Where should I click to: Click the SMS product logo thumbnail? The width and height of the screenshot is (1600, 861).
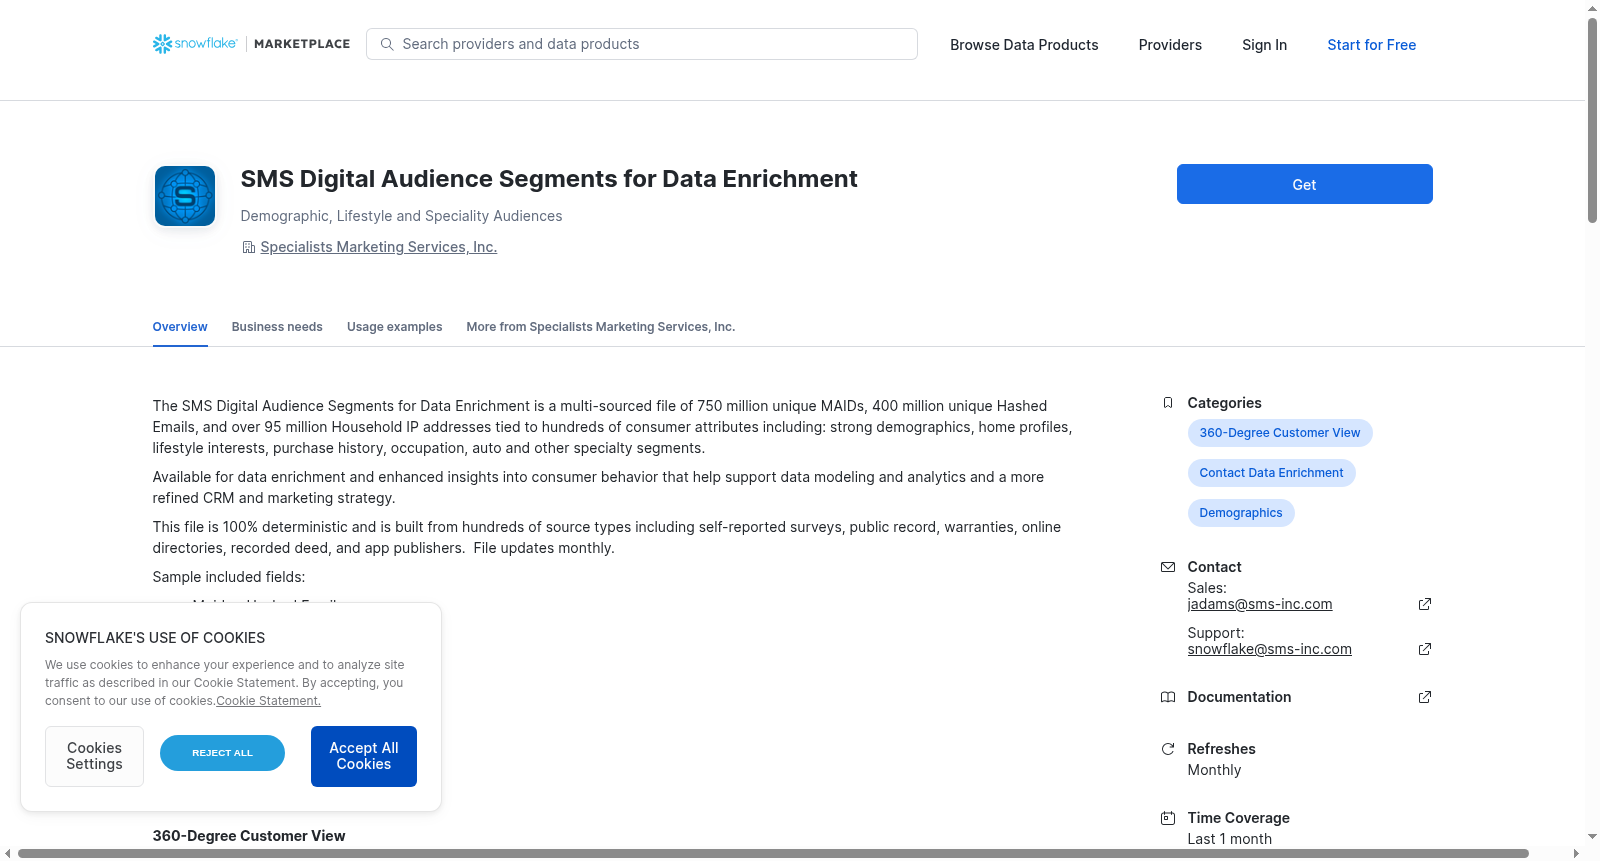click(x=185, y=196)
